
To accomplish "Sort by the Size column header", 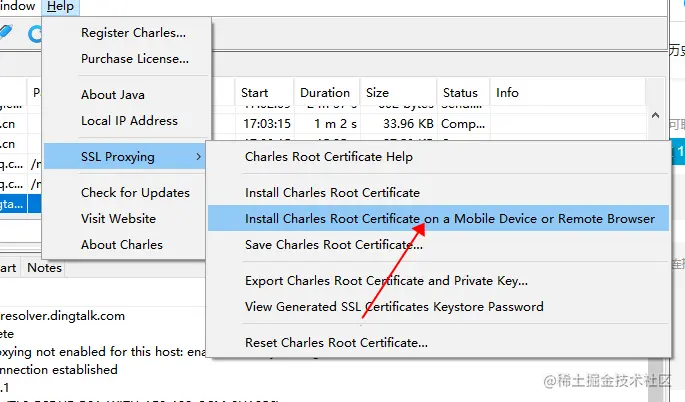I will (398, 93).
